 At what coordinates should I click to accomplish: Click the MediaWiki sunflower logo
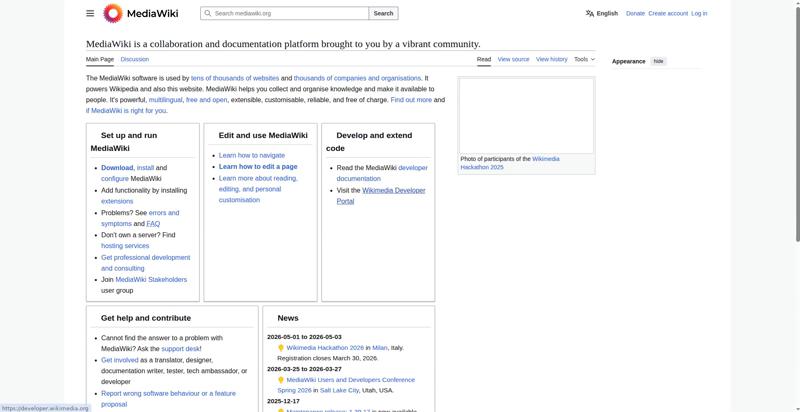[x=113, y=13]
